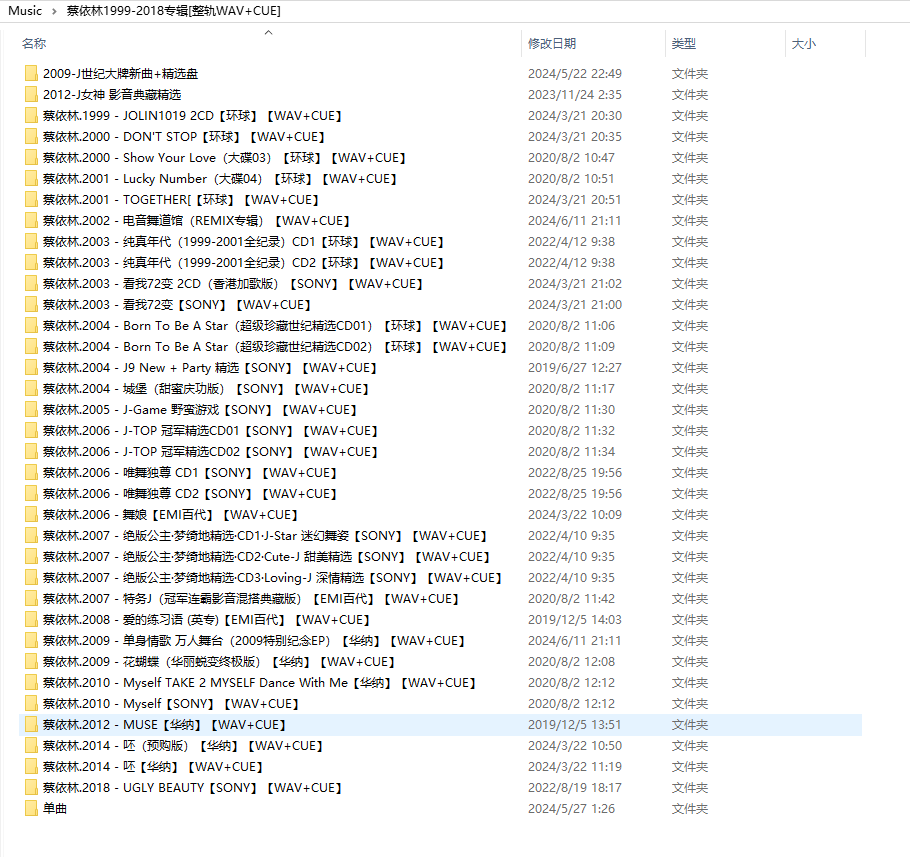Select the 舞娘 EMI百代 folder icon

pos(31,515)
